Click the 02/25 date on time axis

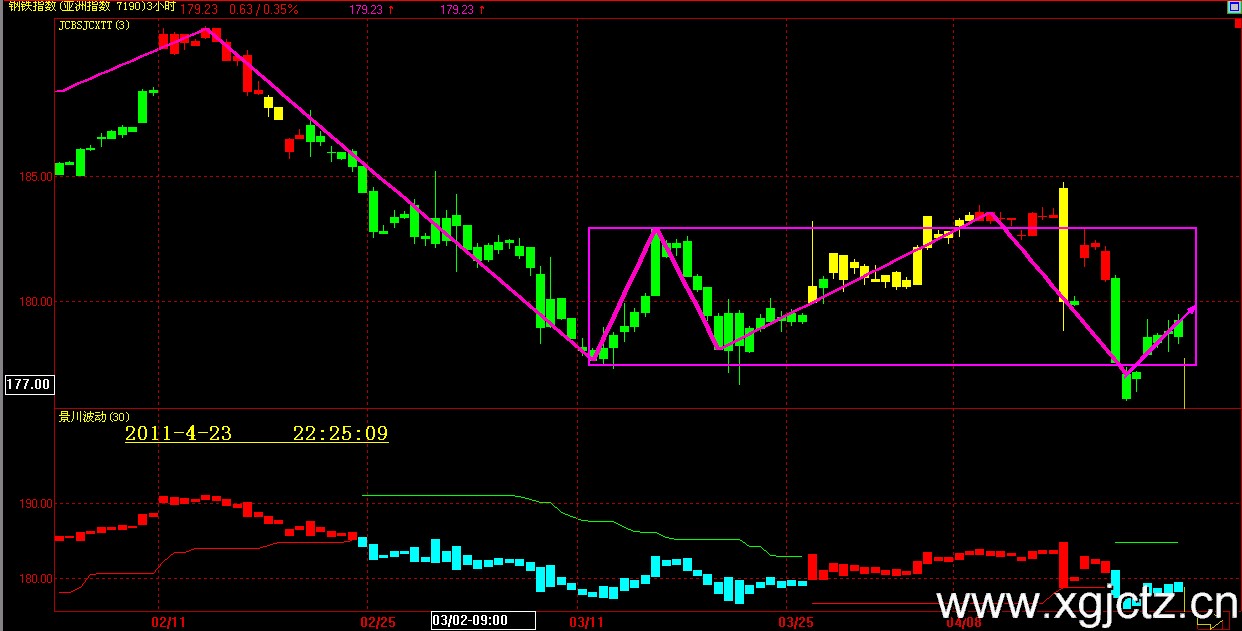(377, 622)
